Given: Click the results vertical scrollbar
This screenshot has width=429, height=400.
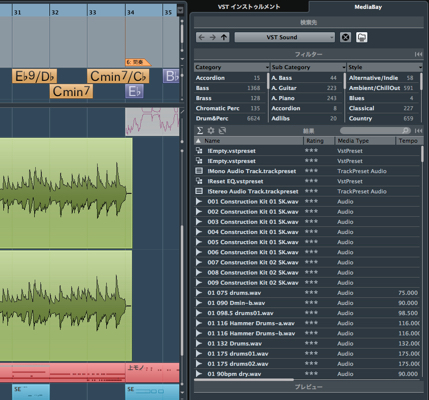Looking at the screenshot, I should tap(422, 154).
